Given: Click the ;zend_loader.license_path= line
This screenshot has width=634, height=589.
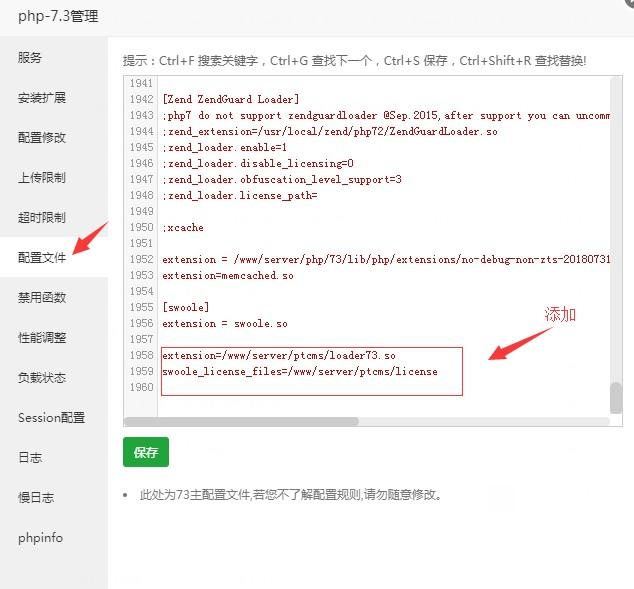Looking at the screenshot, I should click(x=240, y=196).
